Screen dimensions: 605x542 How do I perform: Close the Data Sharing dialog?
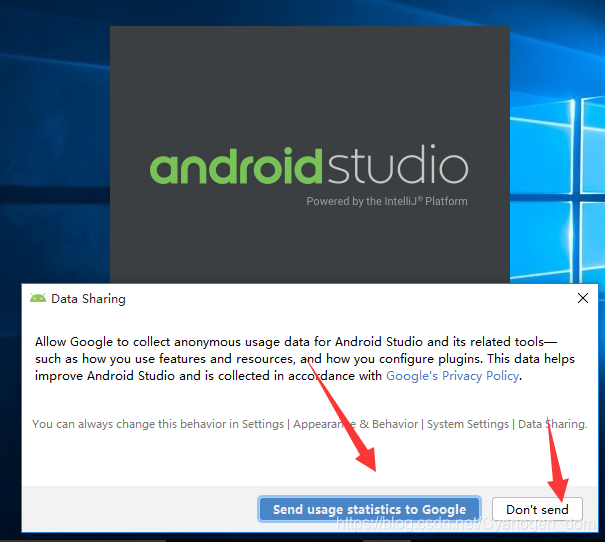583,298
